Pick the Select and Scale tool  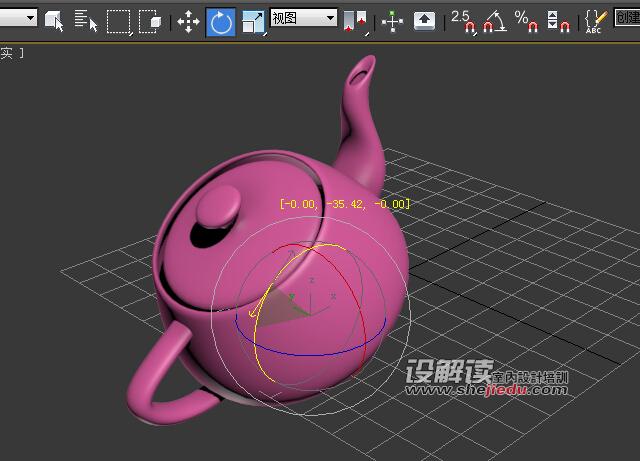(253, 20)
